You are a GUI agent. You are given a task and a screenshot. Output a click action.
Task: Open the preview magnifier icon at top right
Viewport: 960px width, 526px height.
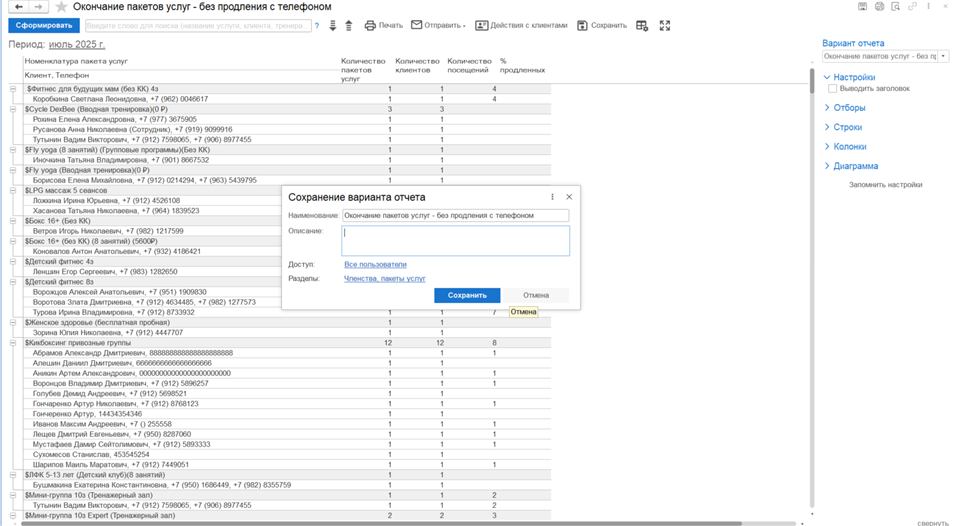(896, 7)
